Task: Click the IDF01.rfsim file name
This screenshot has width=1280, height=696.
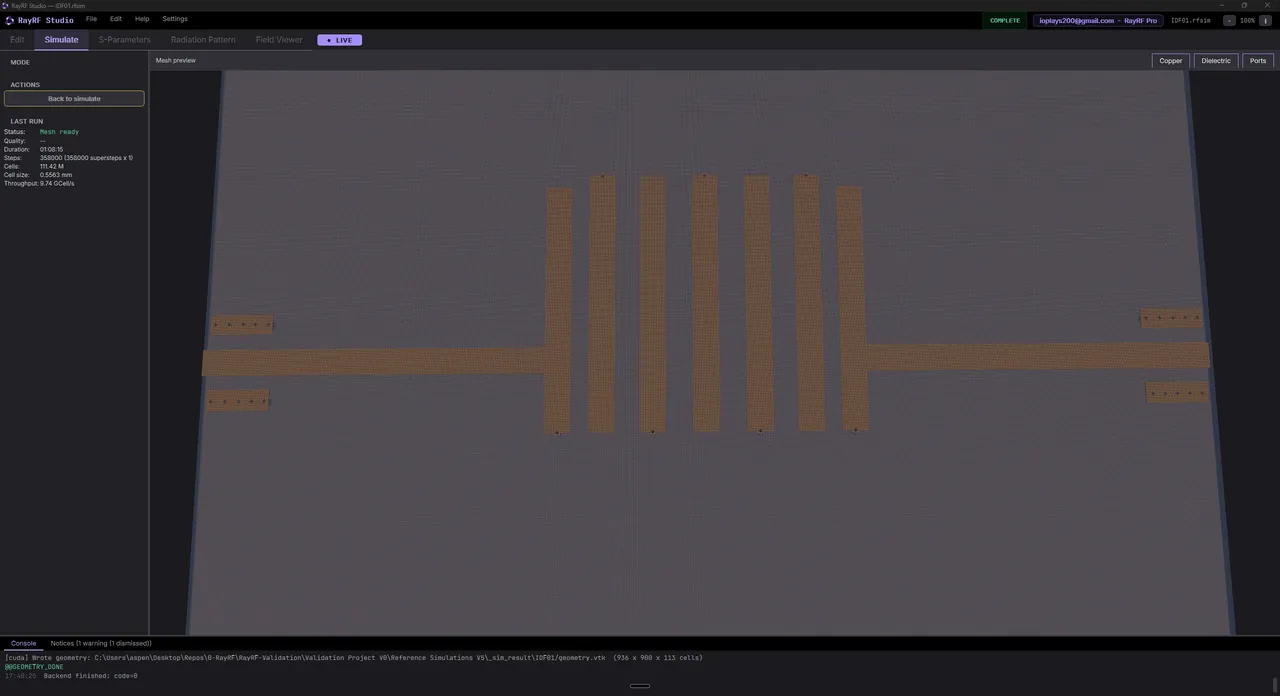Action: (x=1191, y=20)
